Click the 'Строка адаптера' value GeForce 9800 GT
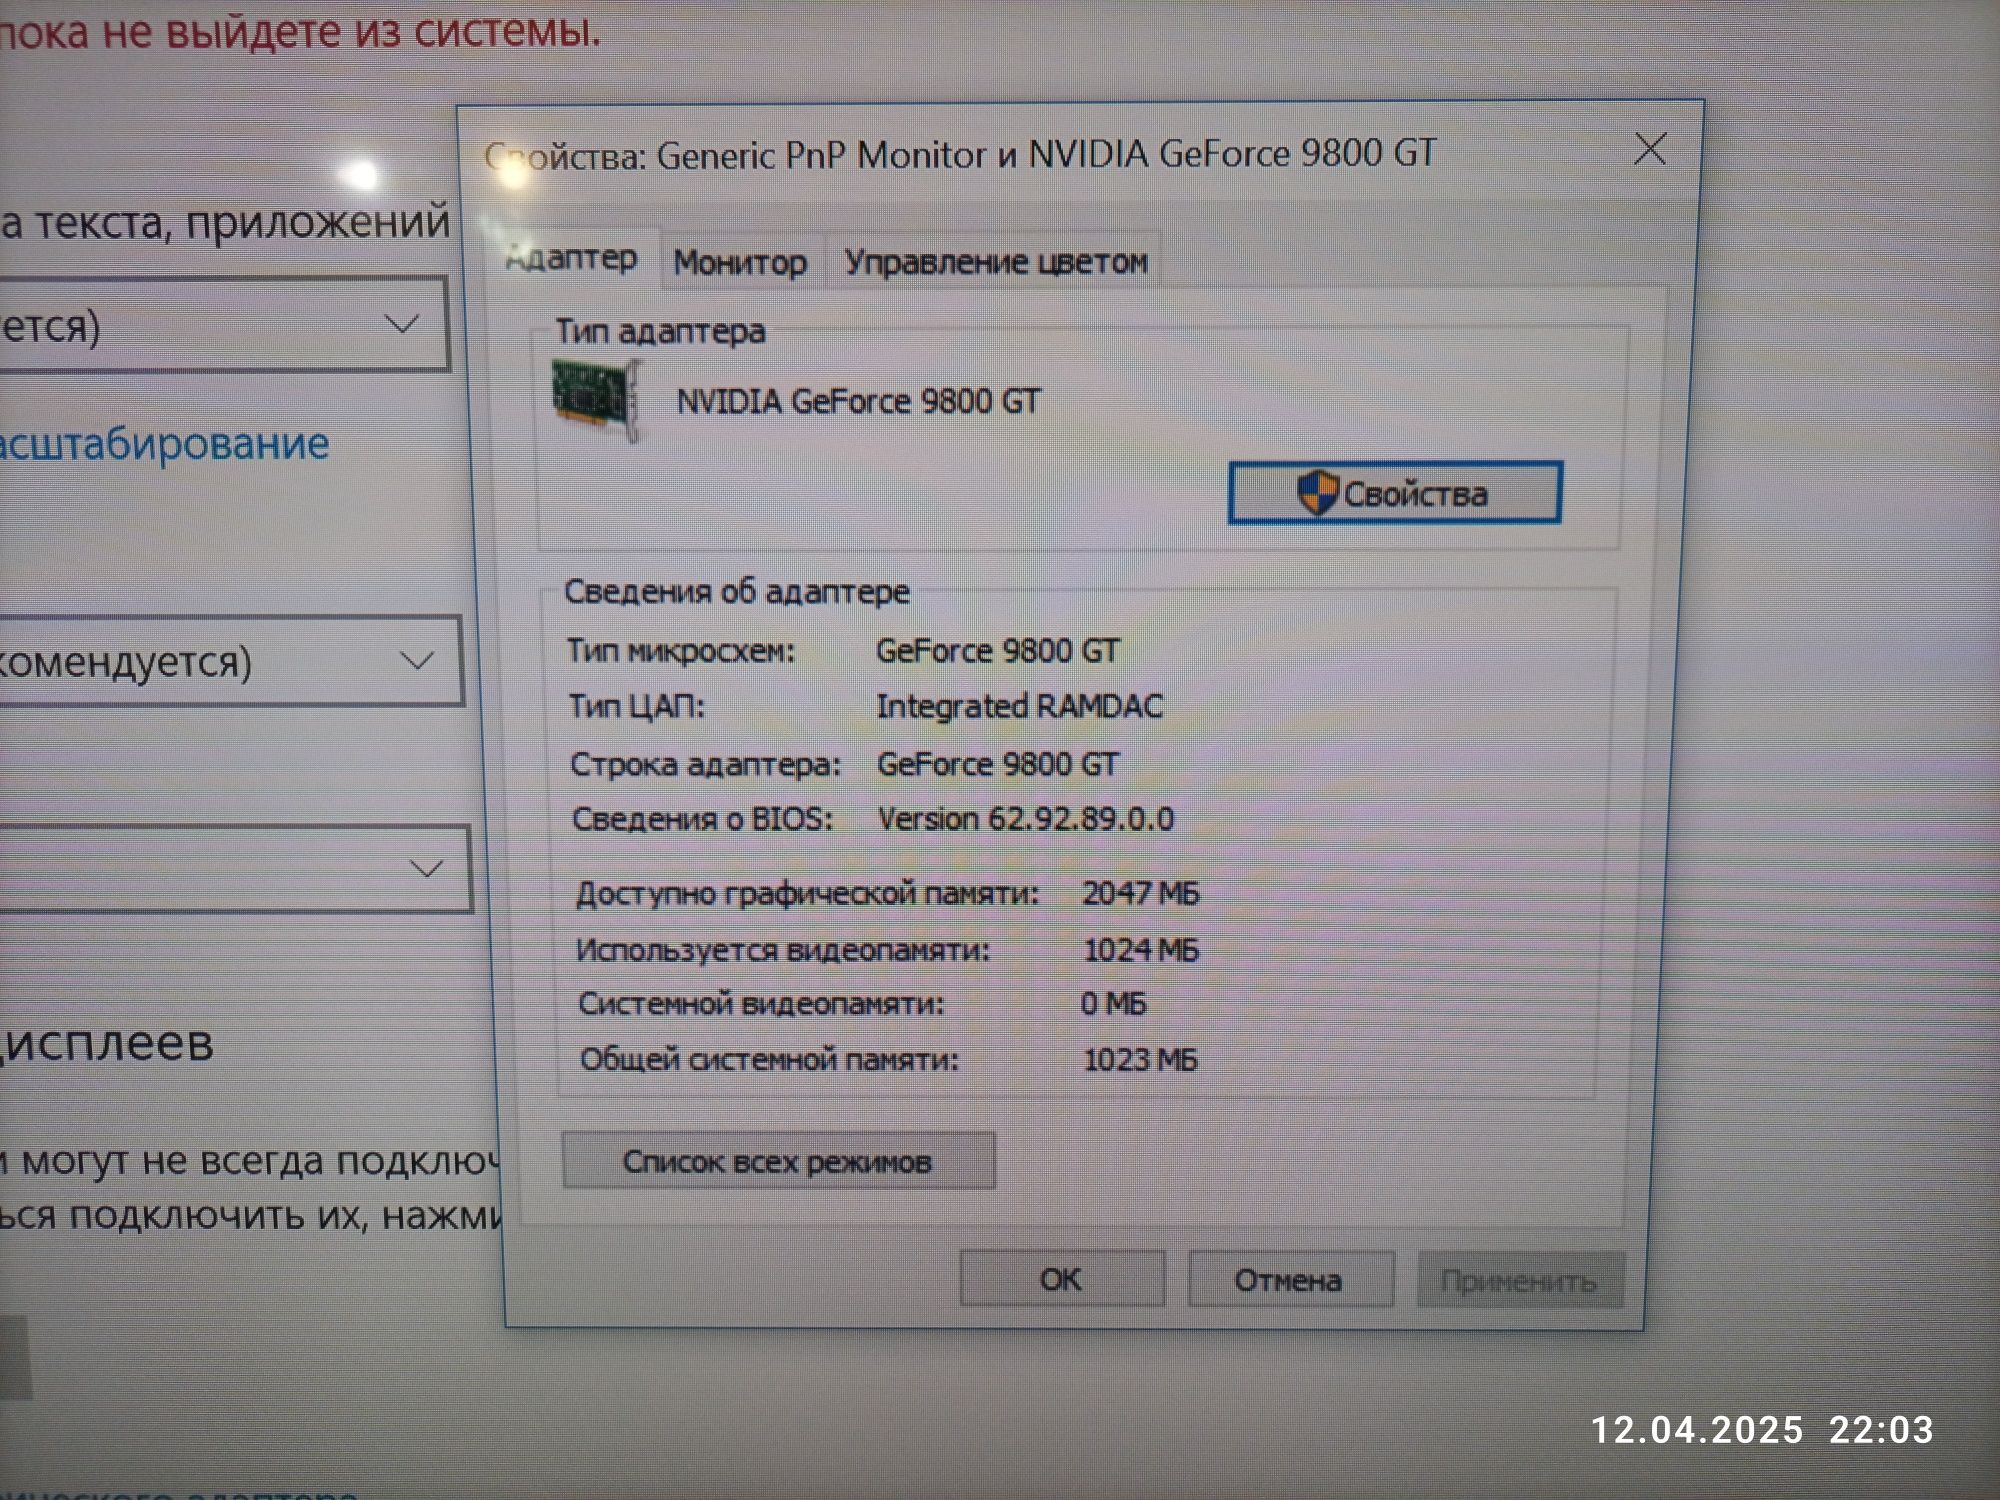 click(x=998, y=765)
